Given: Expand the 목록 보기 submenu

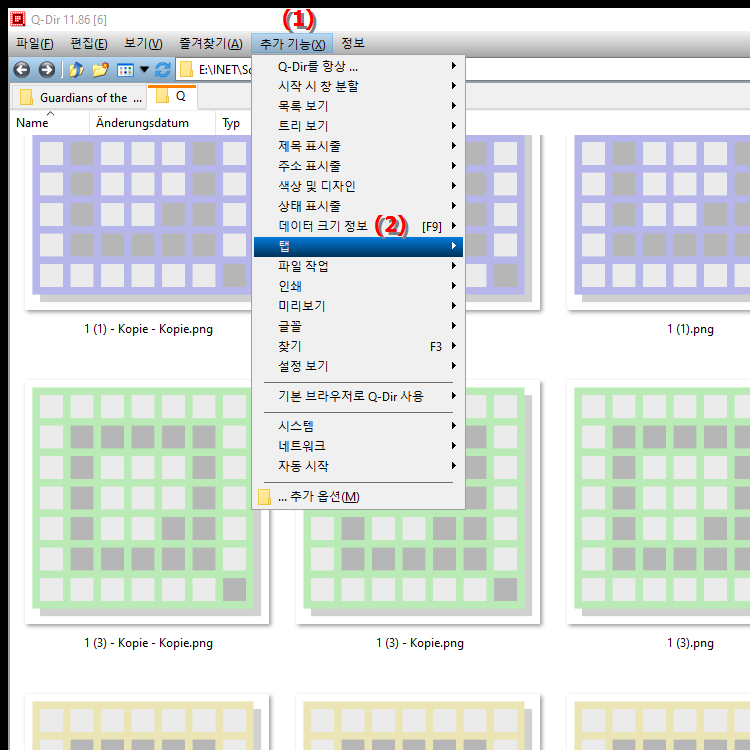Looking at the screenshot, I should coord(358,106).
